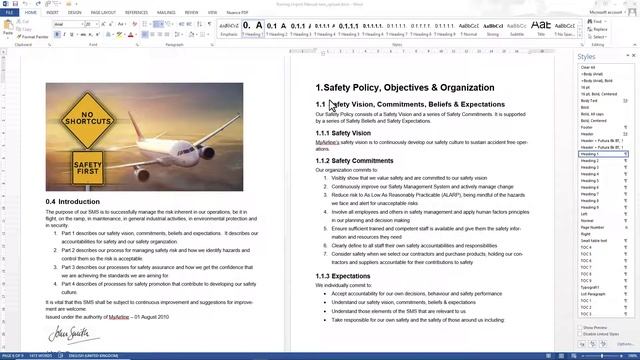640x360 pixels.
Task: Click the Align Right icon
Action: [160, 35]
